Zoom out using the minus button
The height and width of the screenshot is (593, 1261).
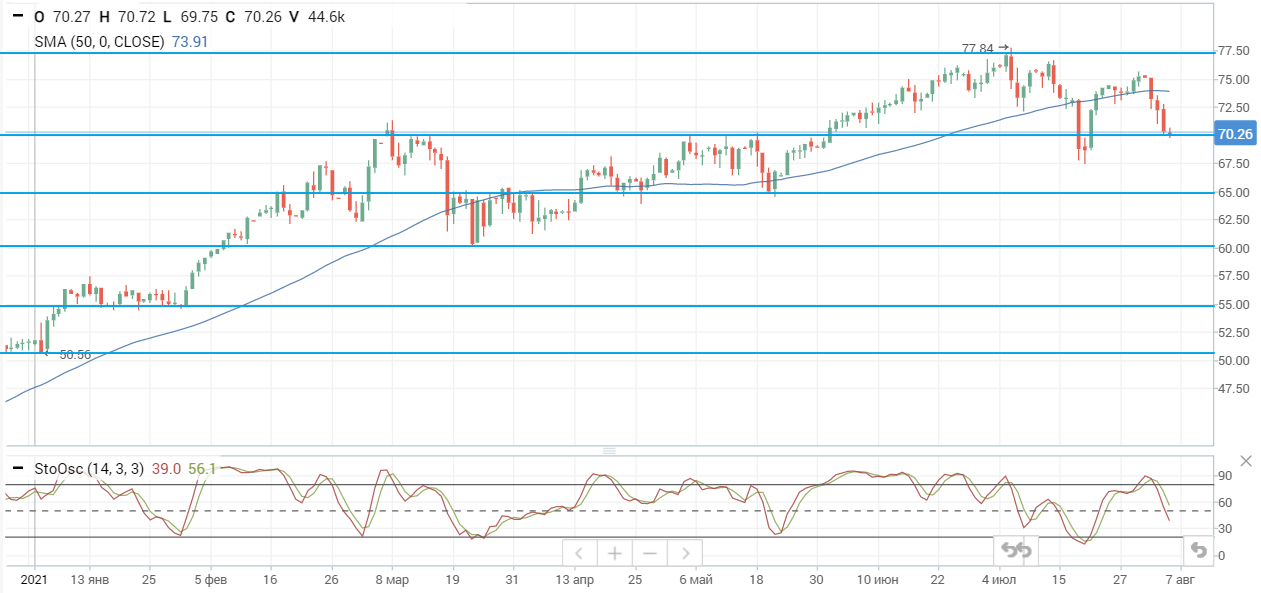click(650, 553)
